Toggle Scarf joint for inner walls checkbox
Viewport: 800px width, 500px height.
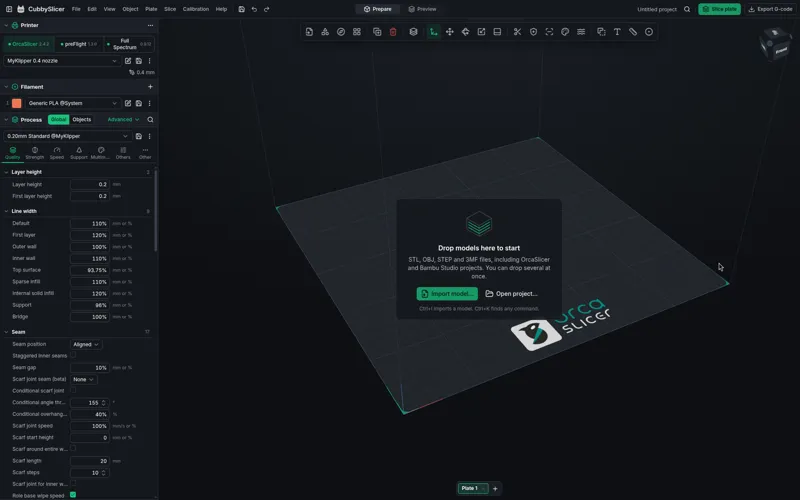73,483
